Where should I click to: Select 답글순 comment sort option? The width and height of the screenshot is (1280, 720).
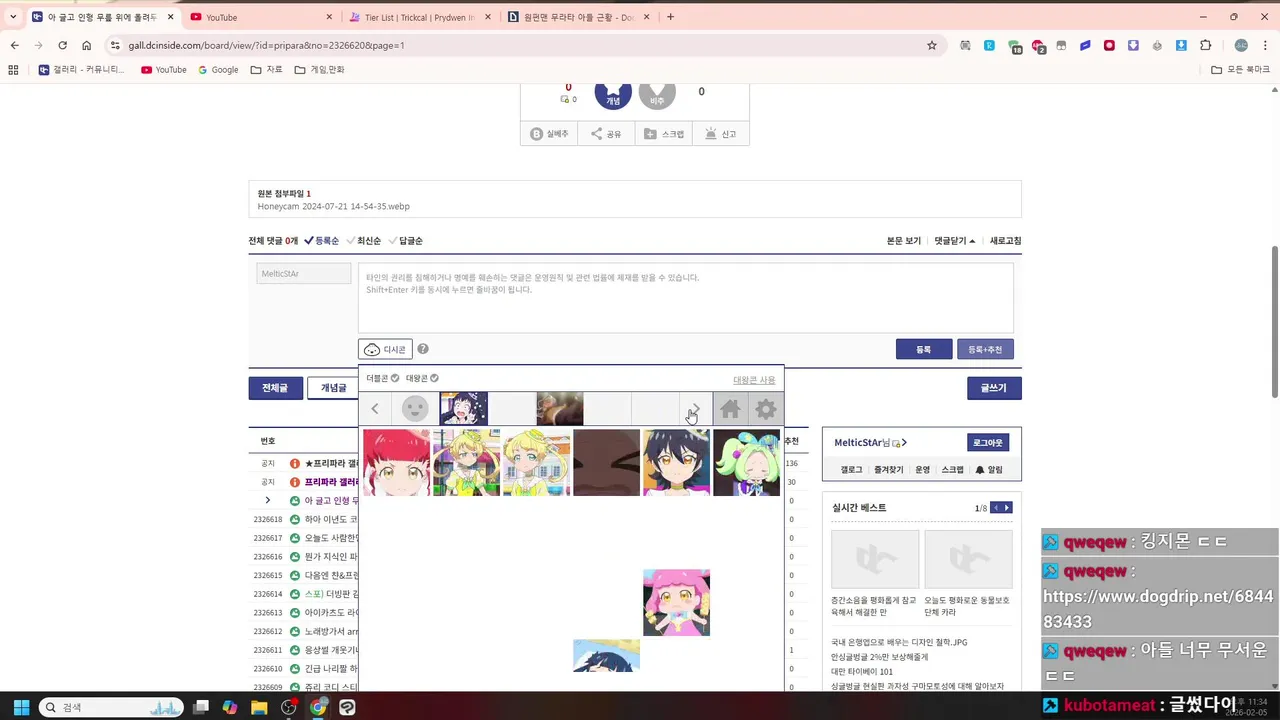pyautogui.click(x=405, y=241)
